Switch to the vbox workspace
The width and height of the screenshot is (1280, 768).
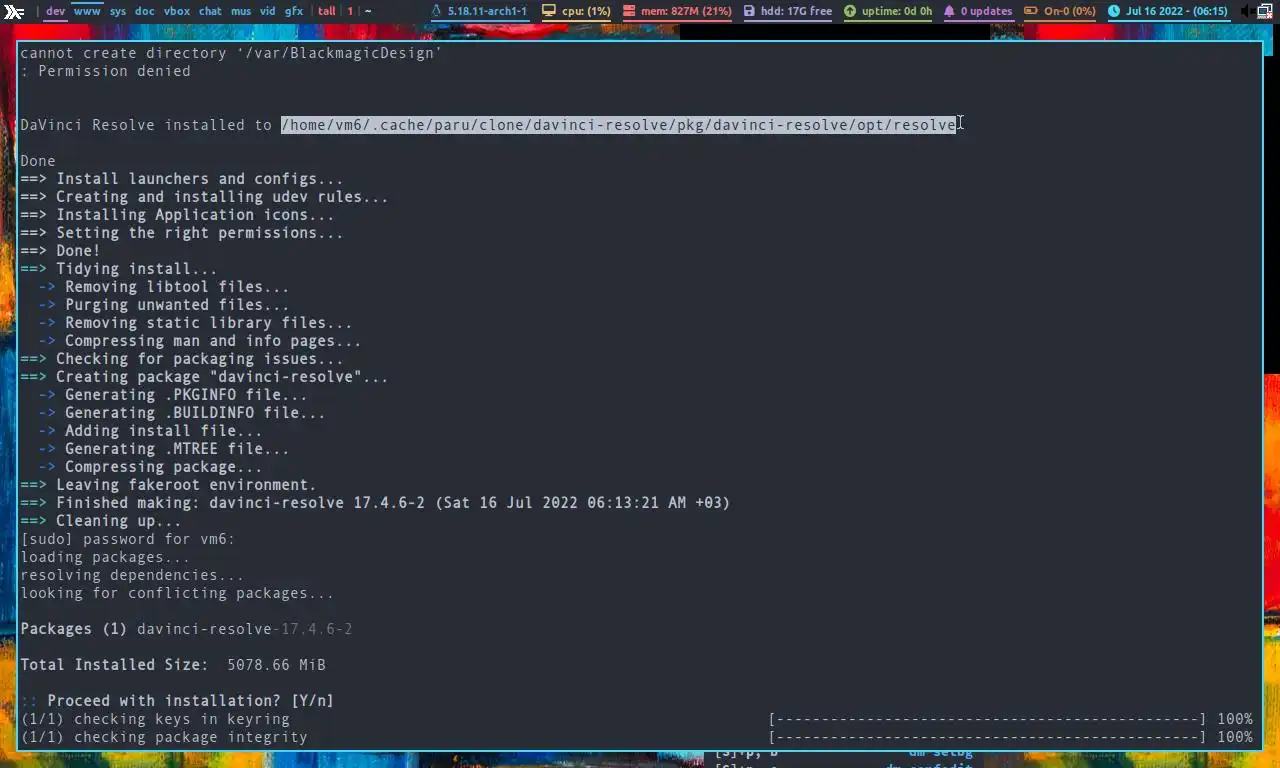coord(177,12)
